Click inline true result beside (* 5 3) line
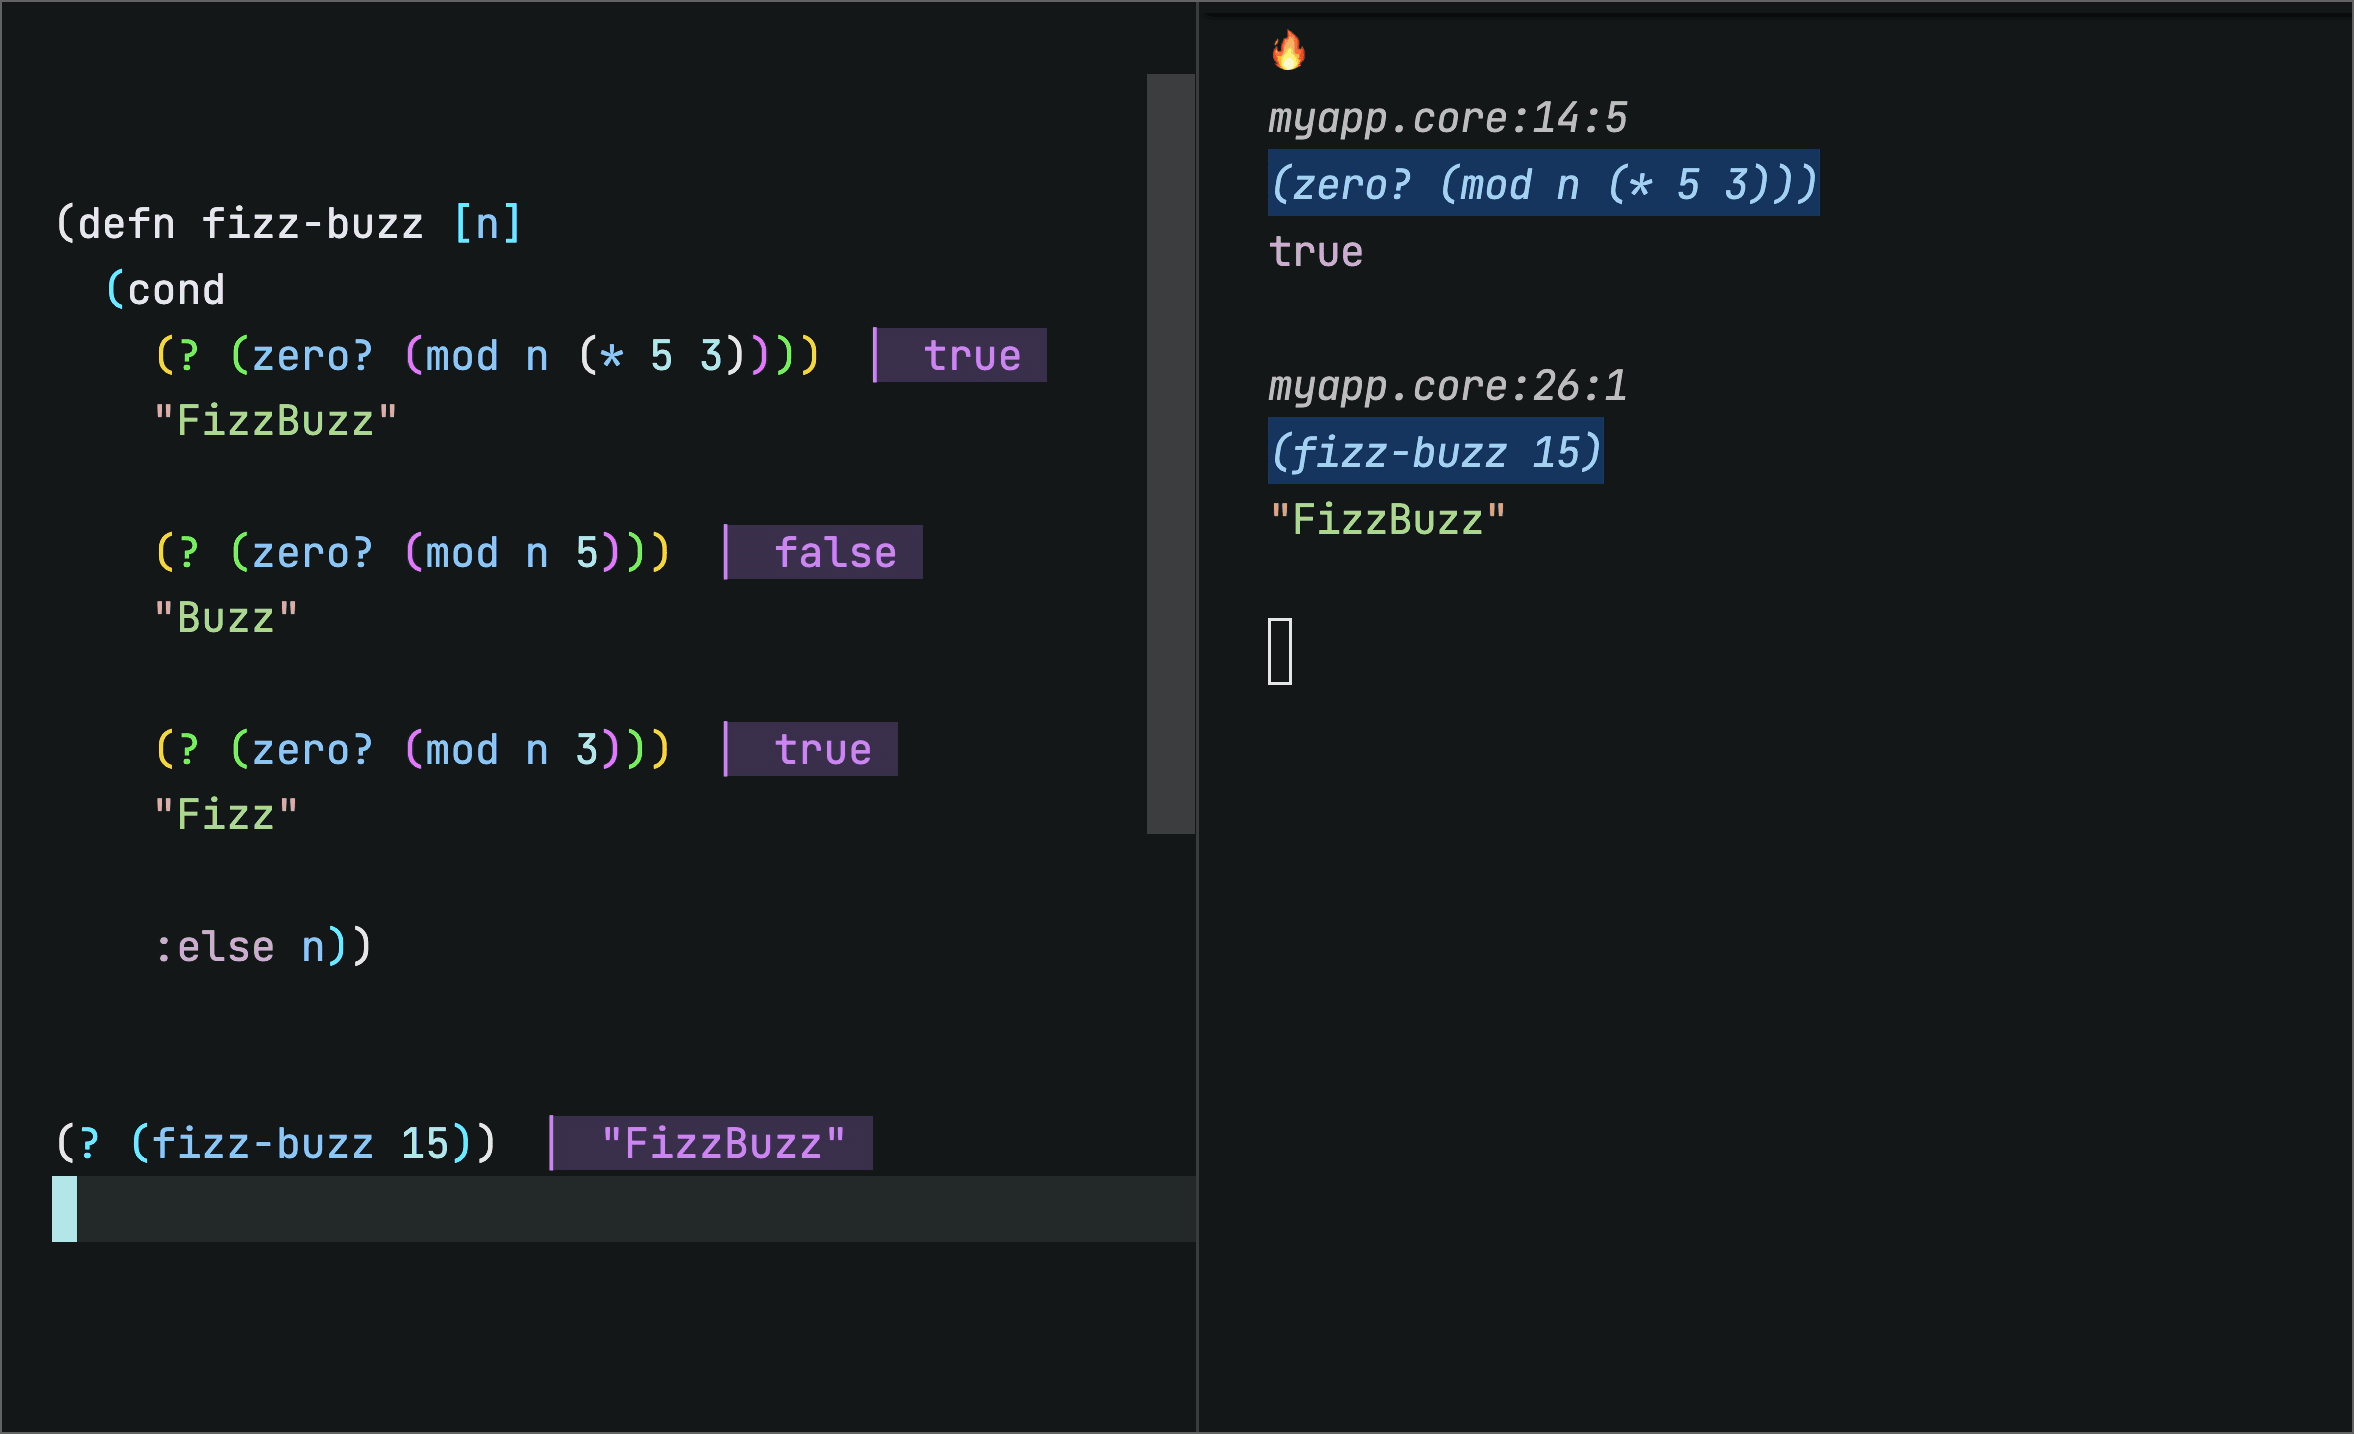2354x1434 pixels. pyautogui.click(x=960, y=355)
